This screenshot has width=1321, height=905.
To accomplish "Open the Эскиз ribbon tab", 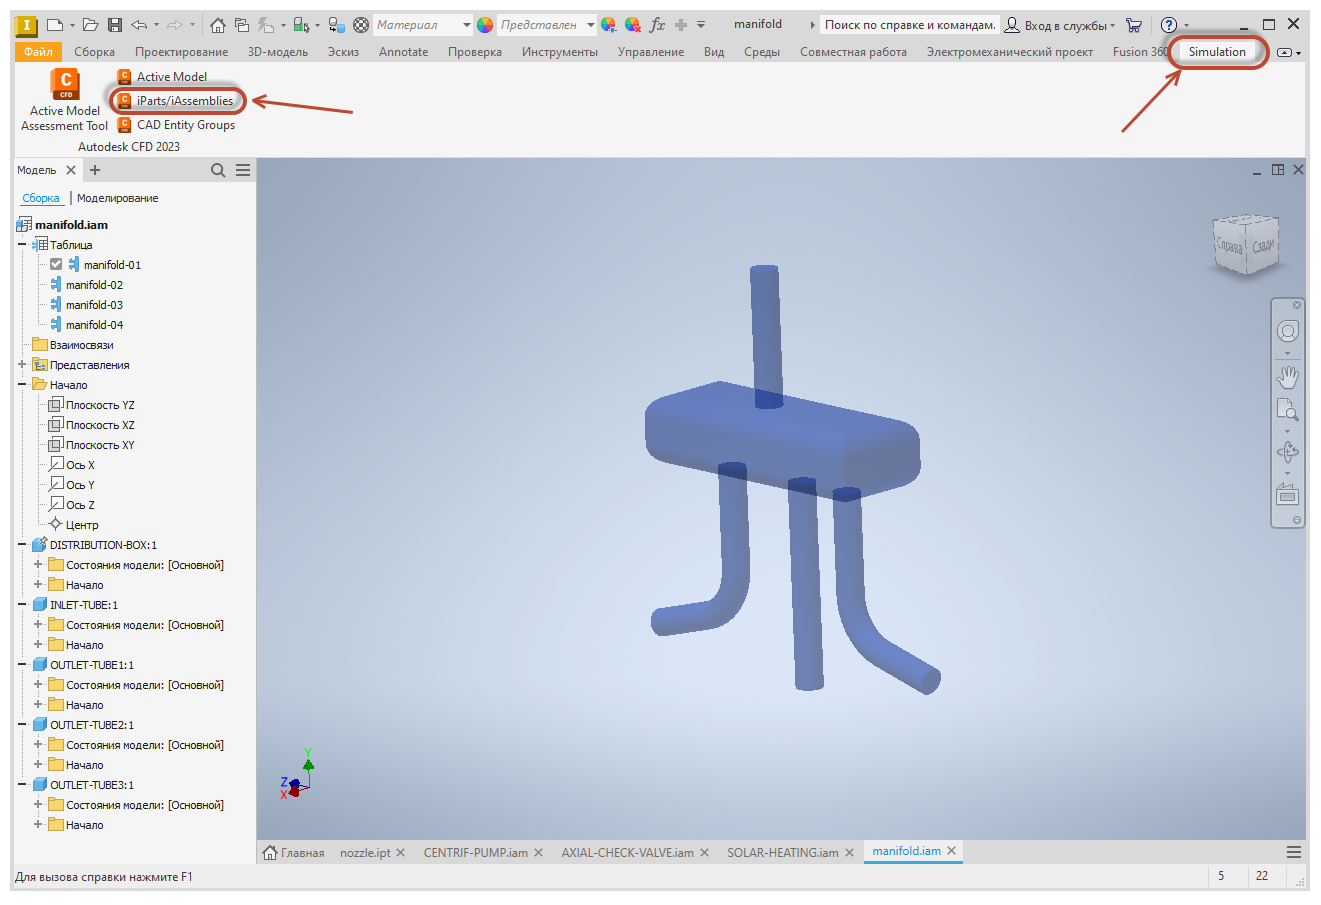I will (x=343, y=52).
